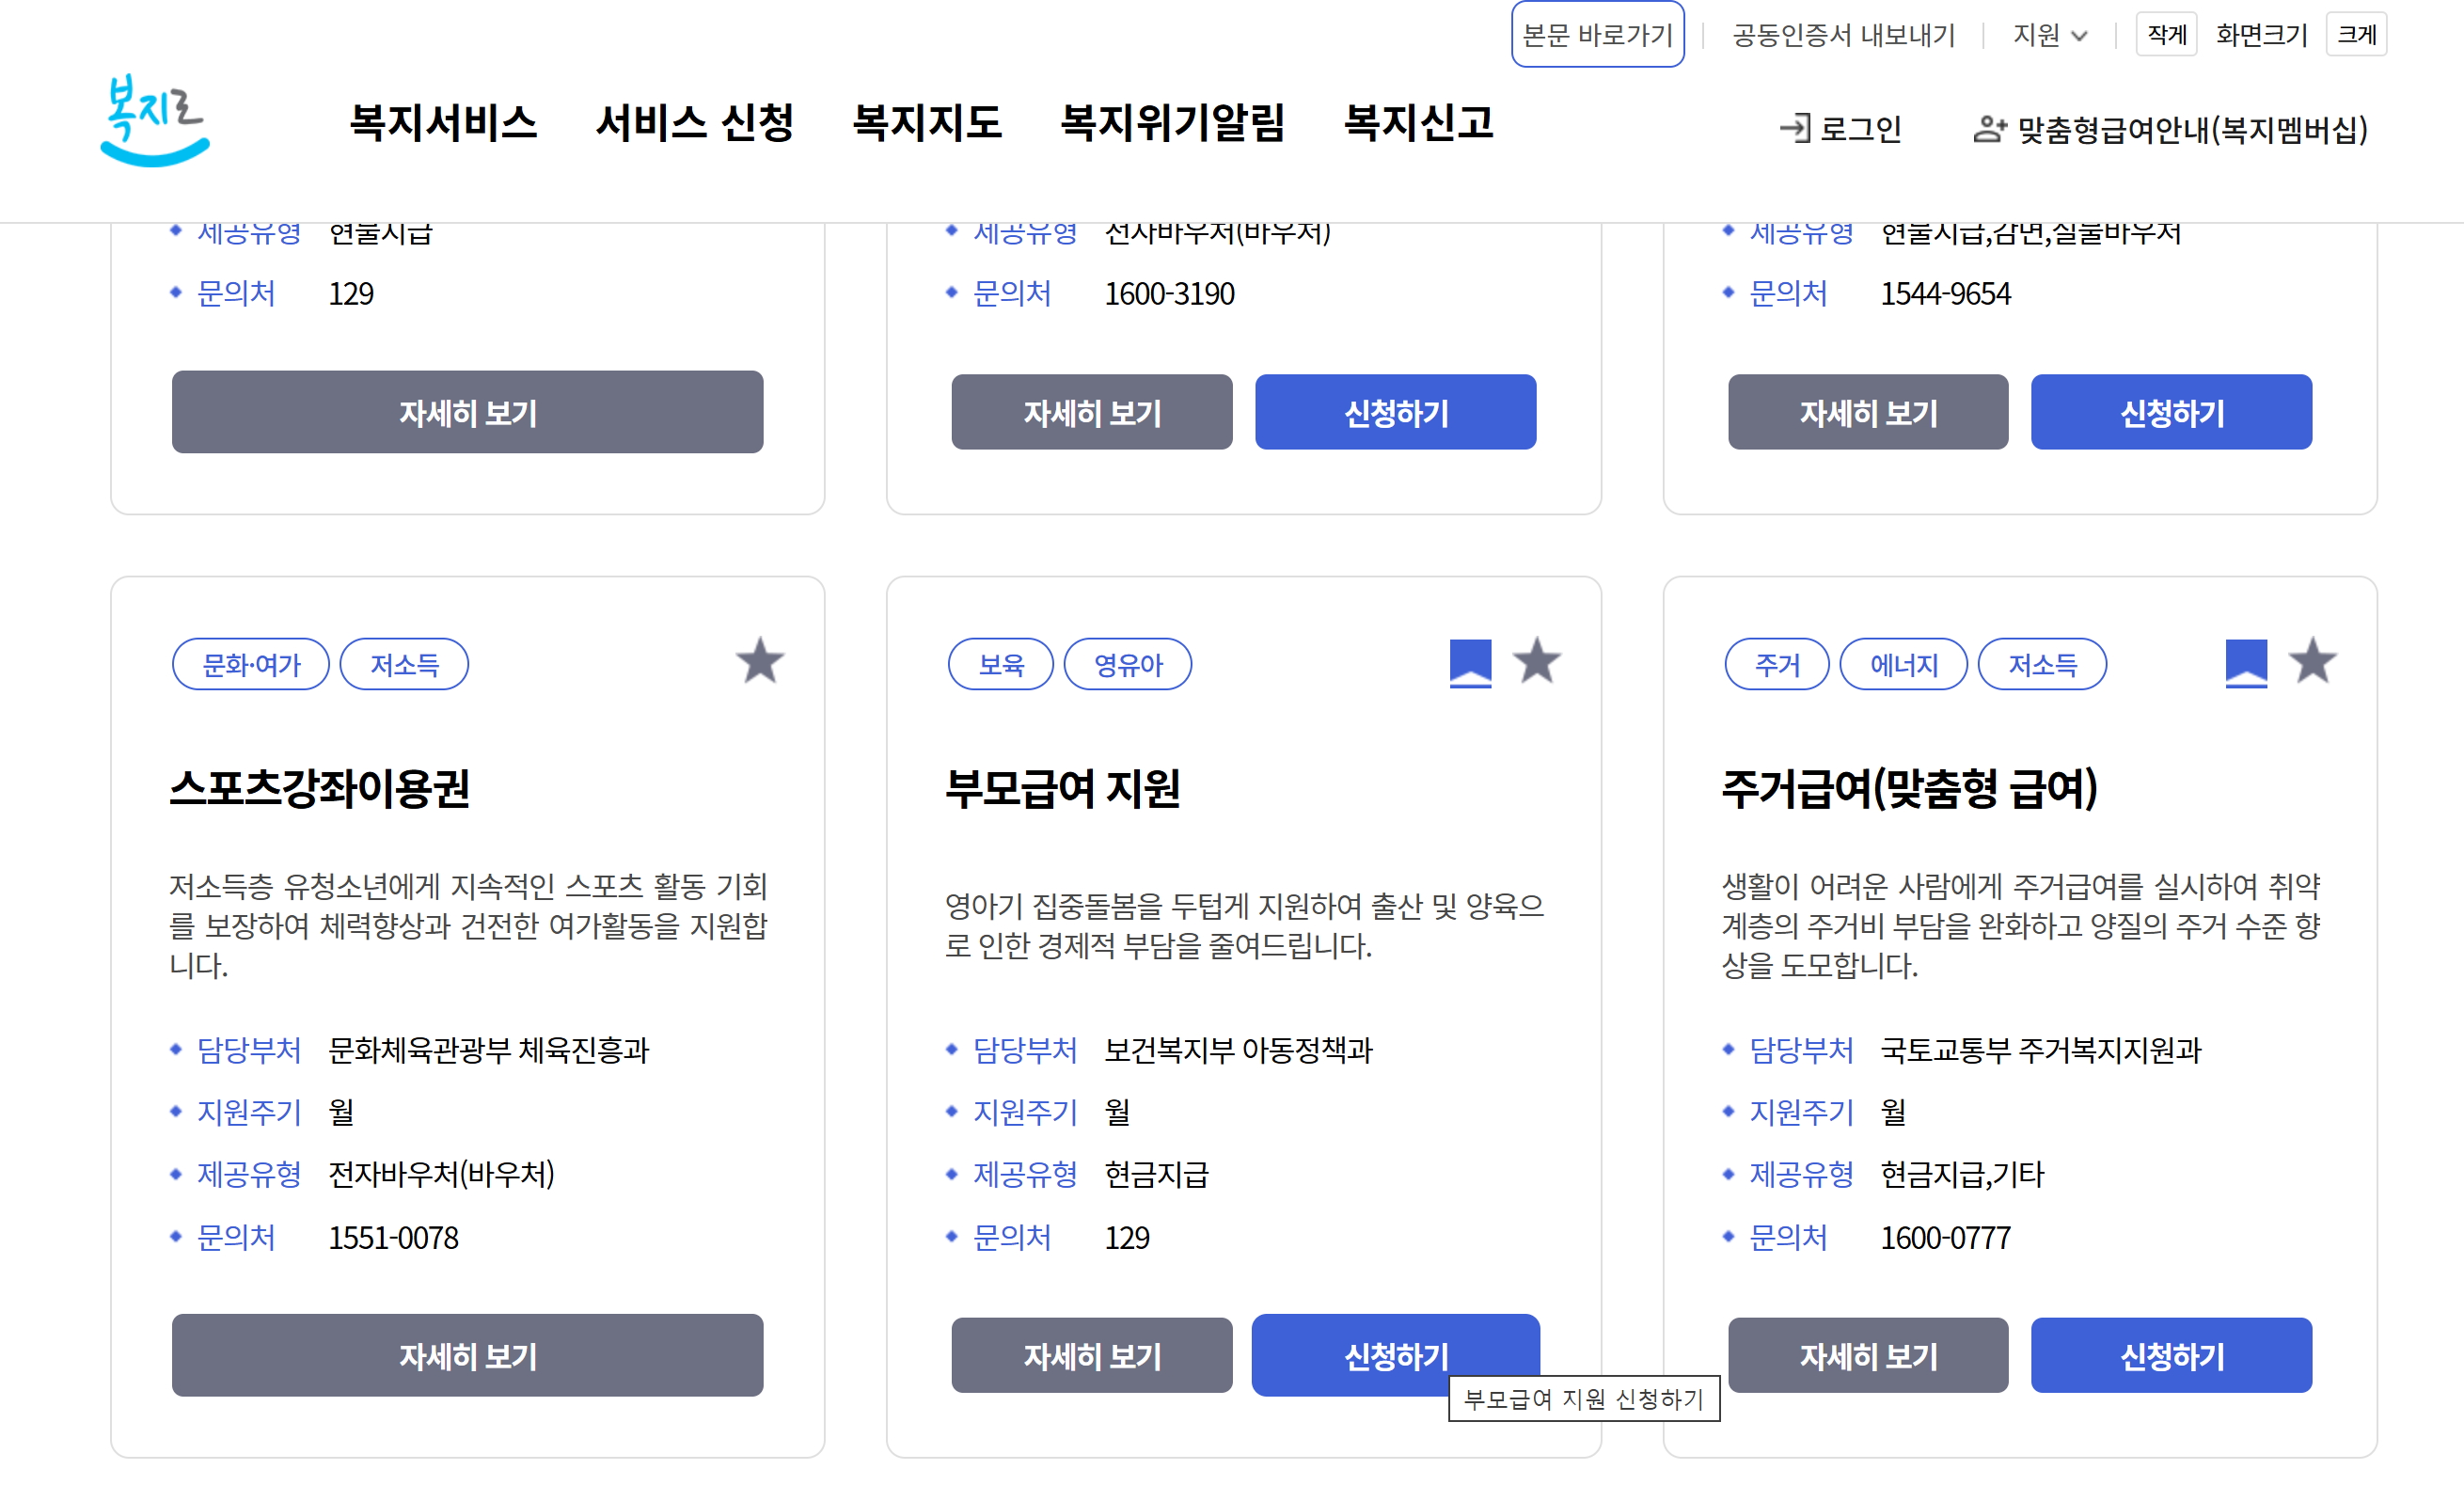Viewport: 2464px width, 1501px height.
Task: Toggle star favorite on 주거급여 card
Action: point(2312,662)
